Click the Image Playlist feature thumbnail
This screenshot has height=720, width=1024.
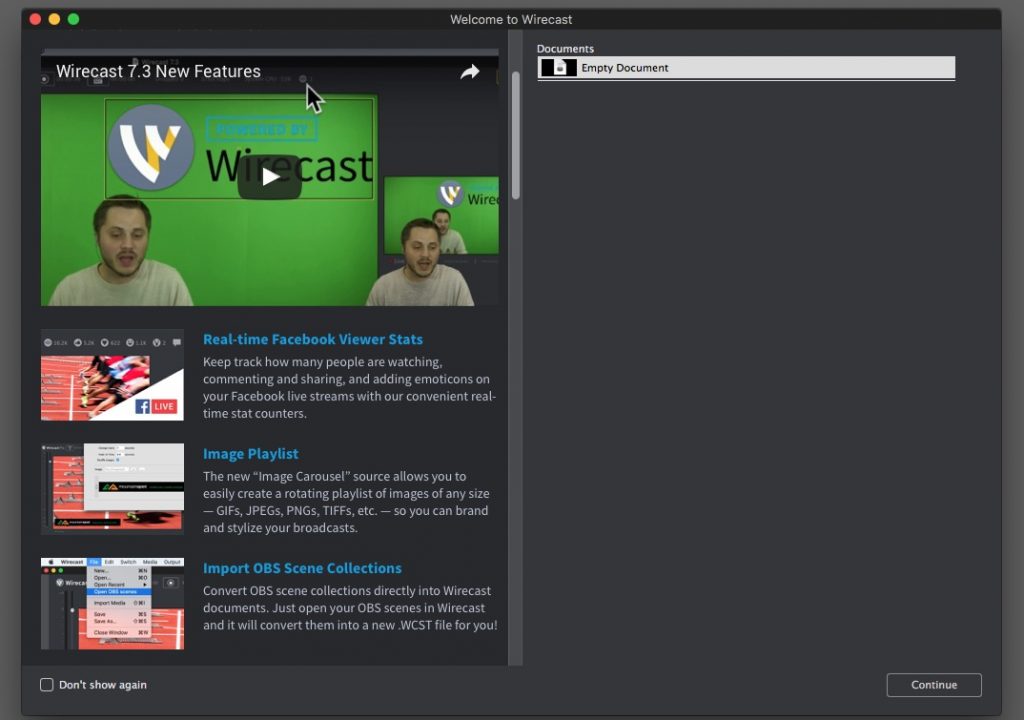pyautogui.click(x=112, y=489)
